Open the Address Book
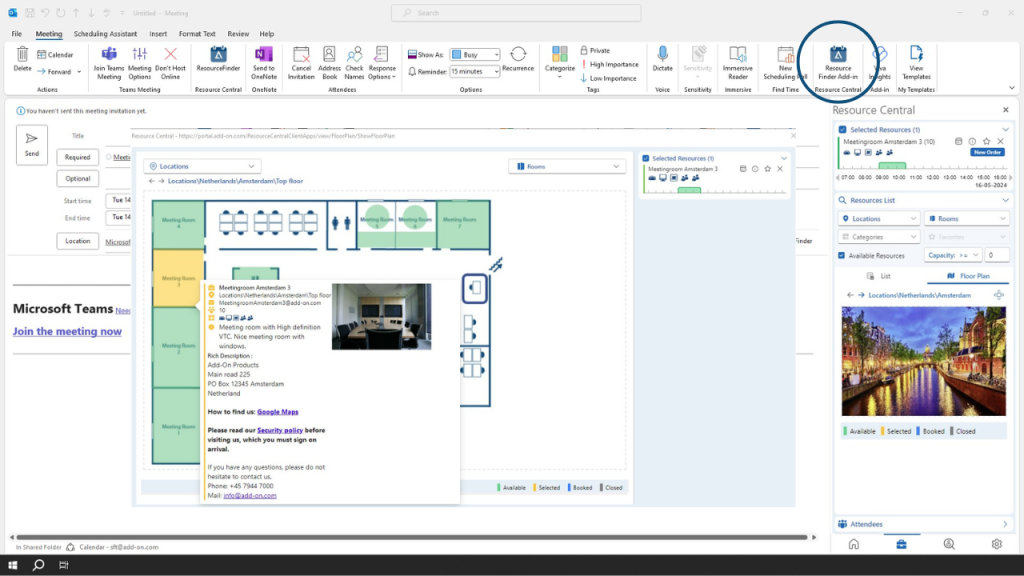Viewport: 1024px width, 576px height. (x=329, y=60)
